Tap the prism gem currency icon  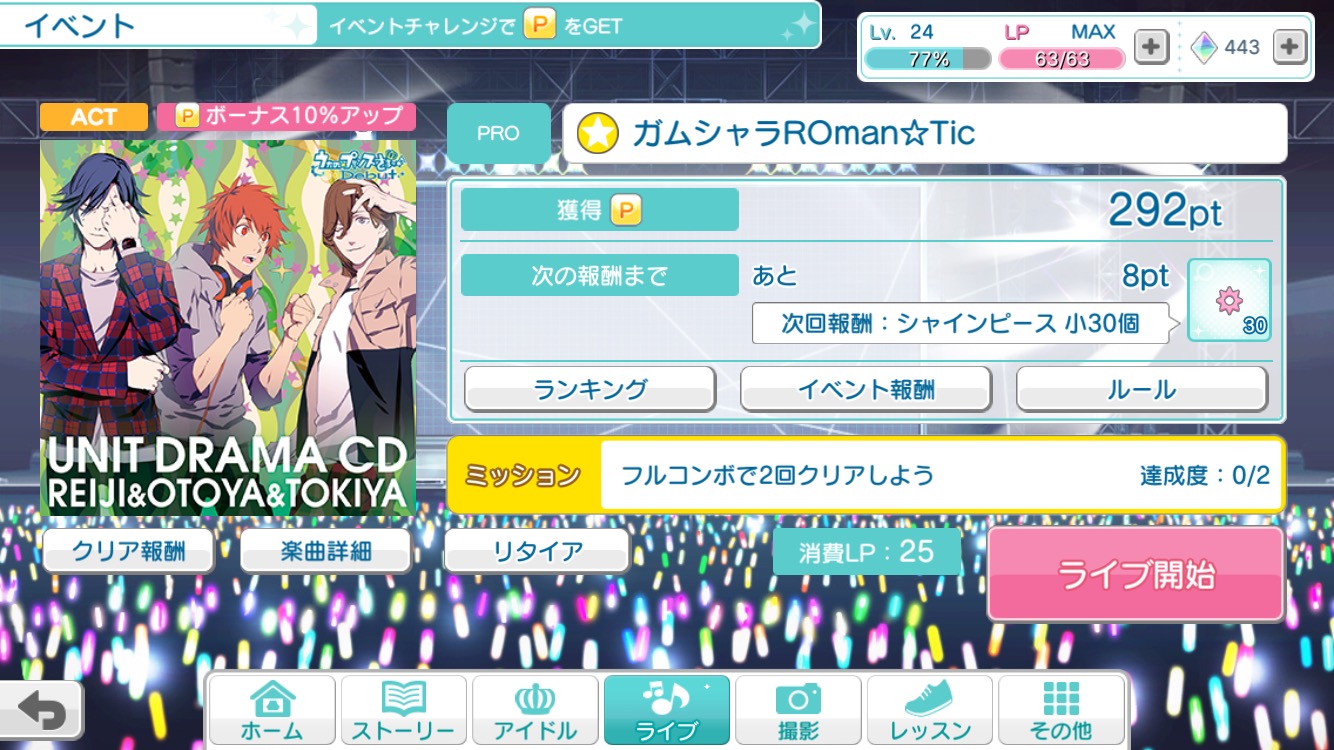(1204, 47)
